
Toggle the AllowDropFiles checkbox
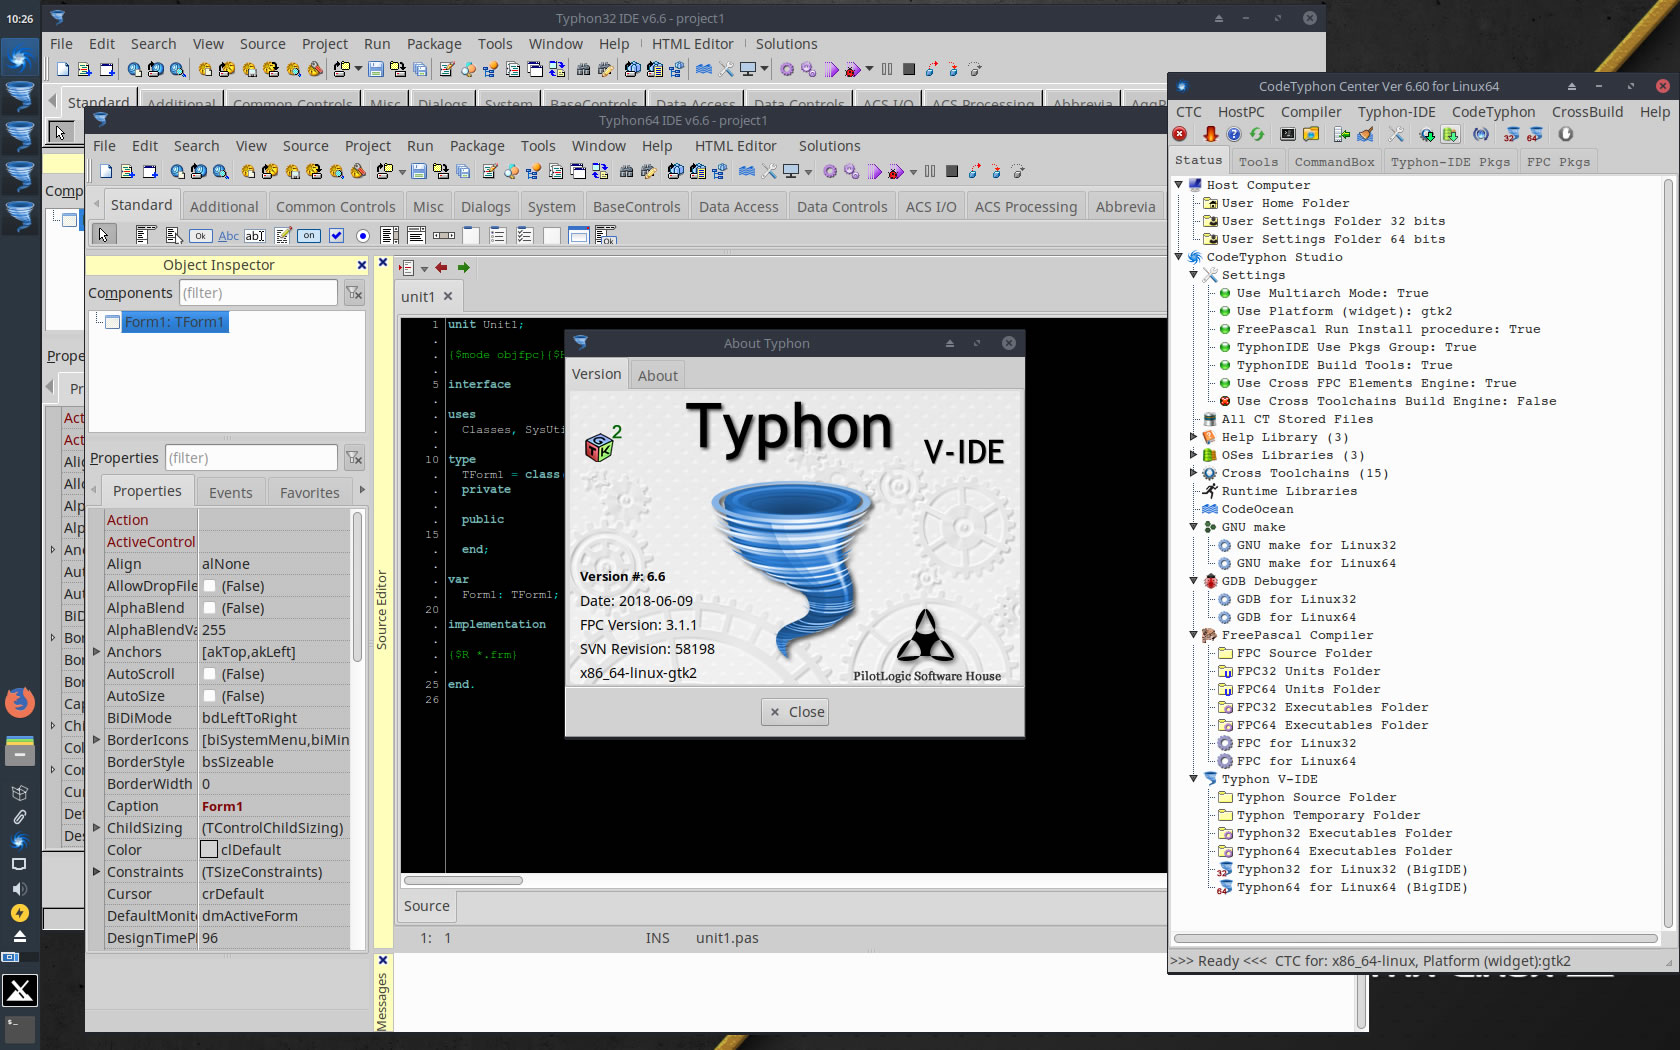210,586
